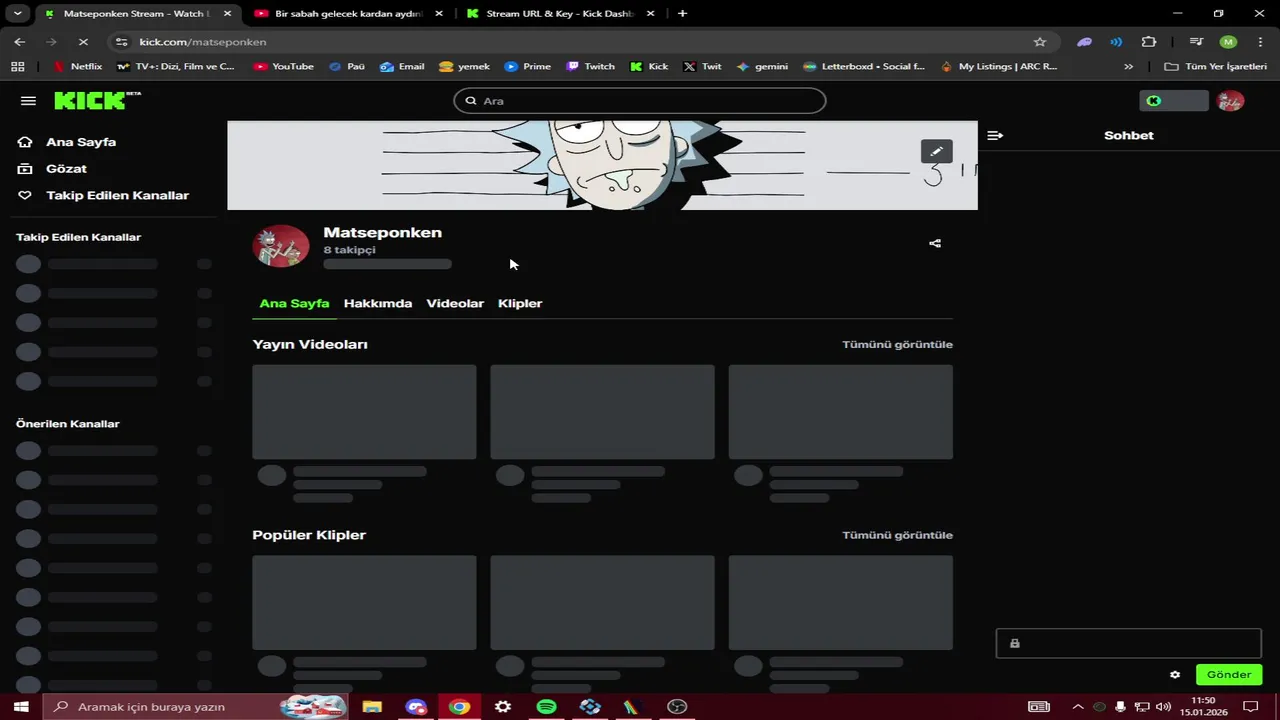Open Chrome profile M icon
This screenshot has height=720, width=1280.
(1228, 42)
